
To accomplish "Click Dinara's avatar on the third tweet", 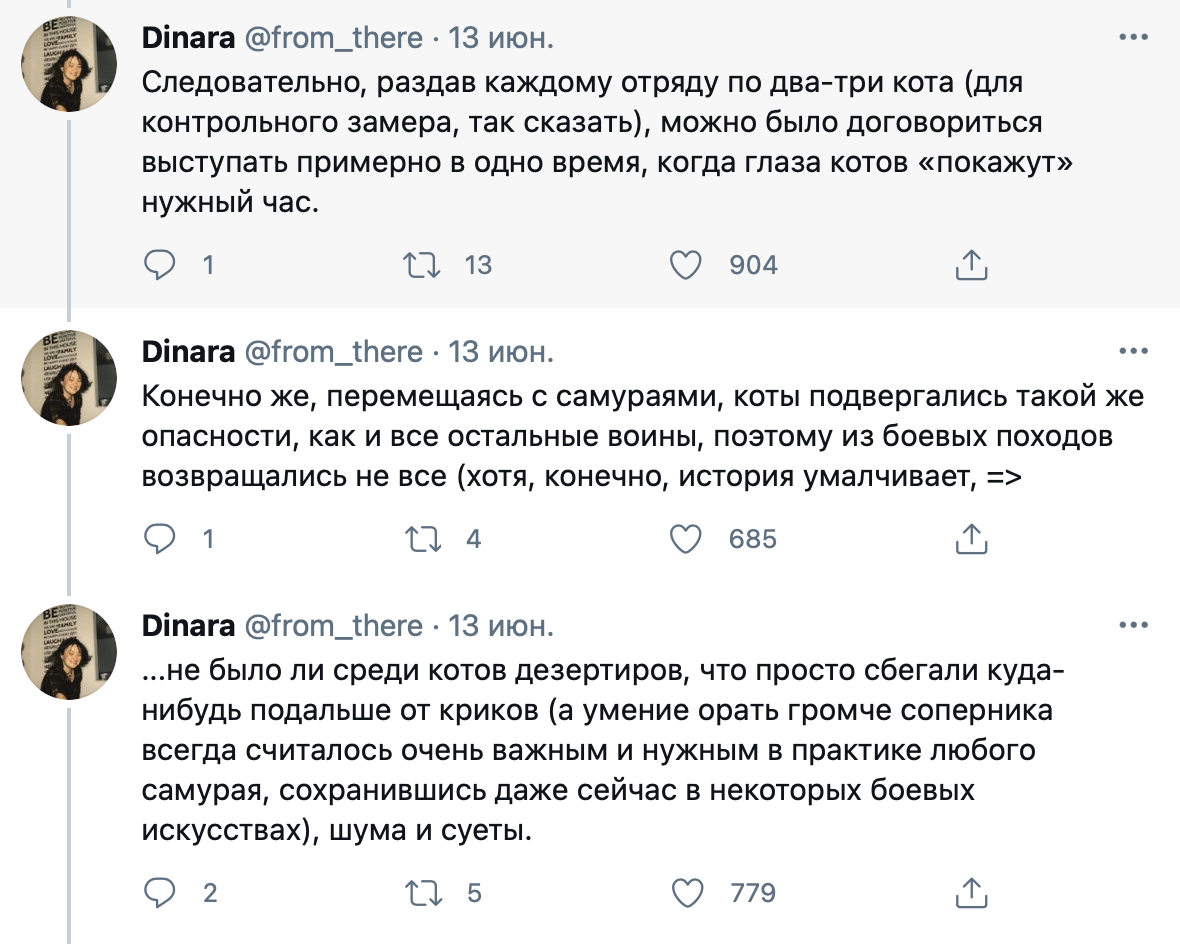I will tap(69, 652).
